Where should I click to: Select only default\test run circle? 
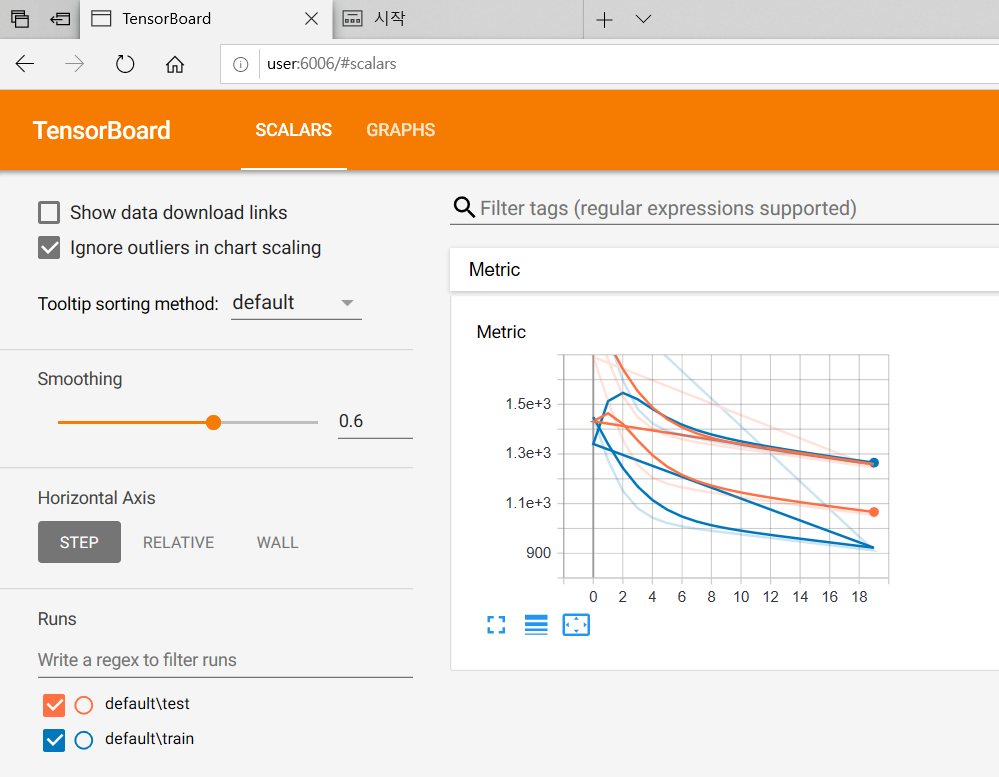(83, 705)
